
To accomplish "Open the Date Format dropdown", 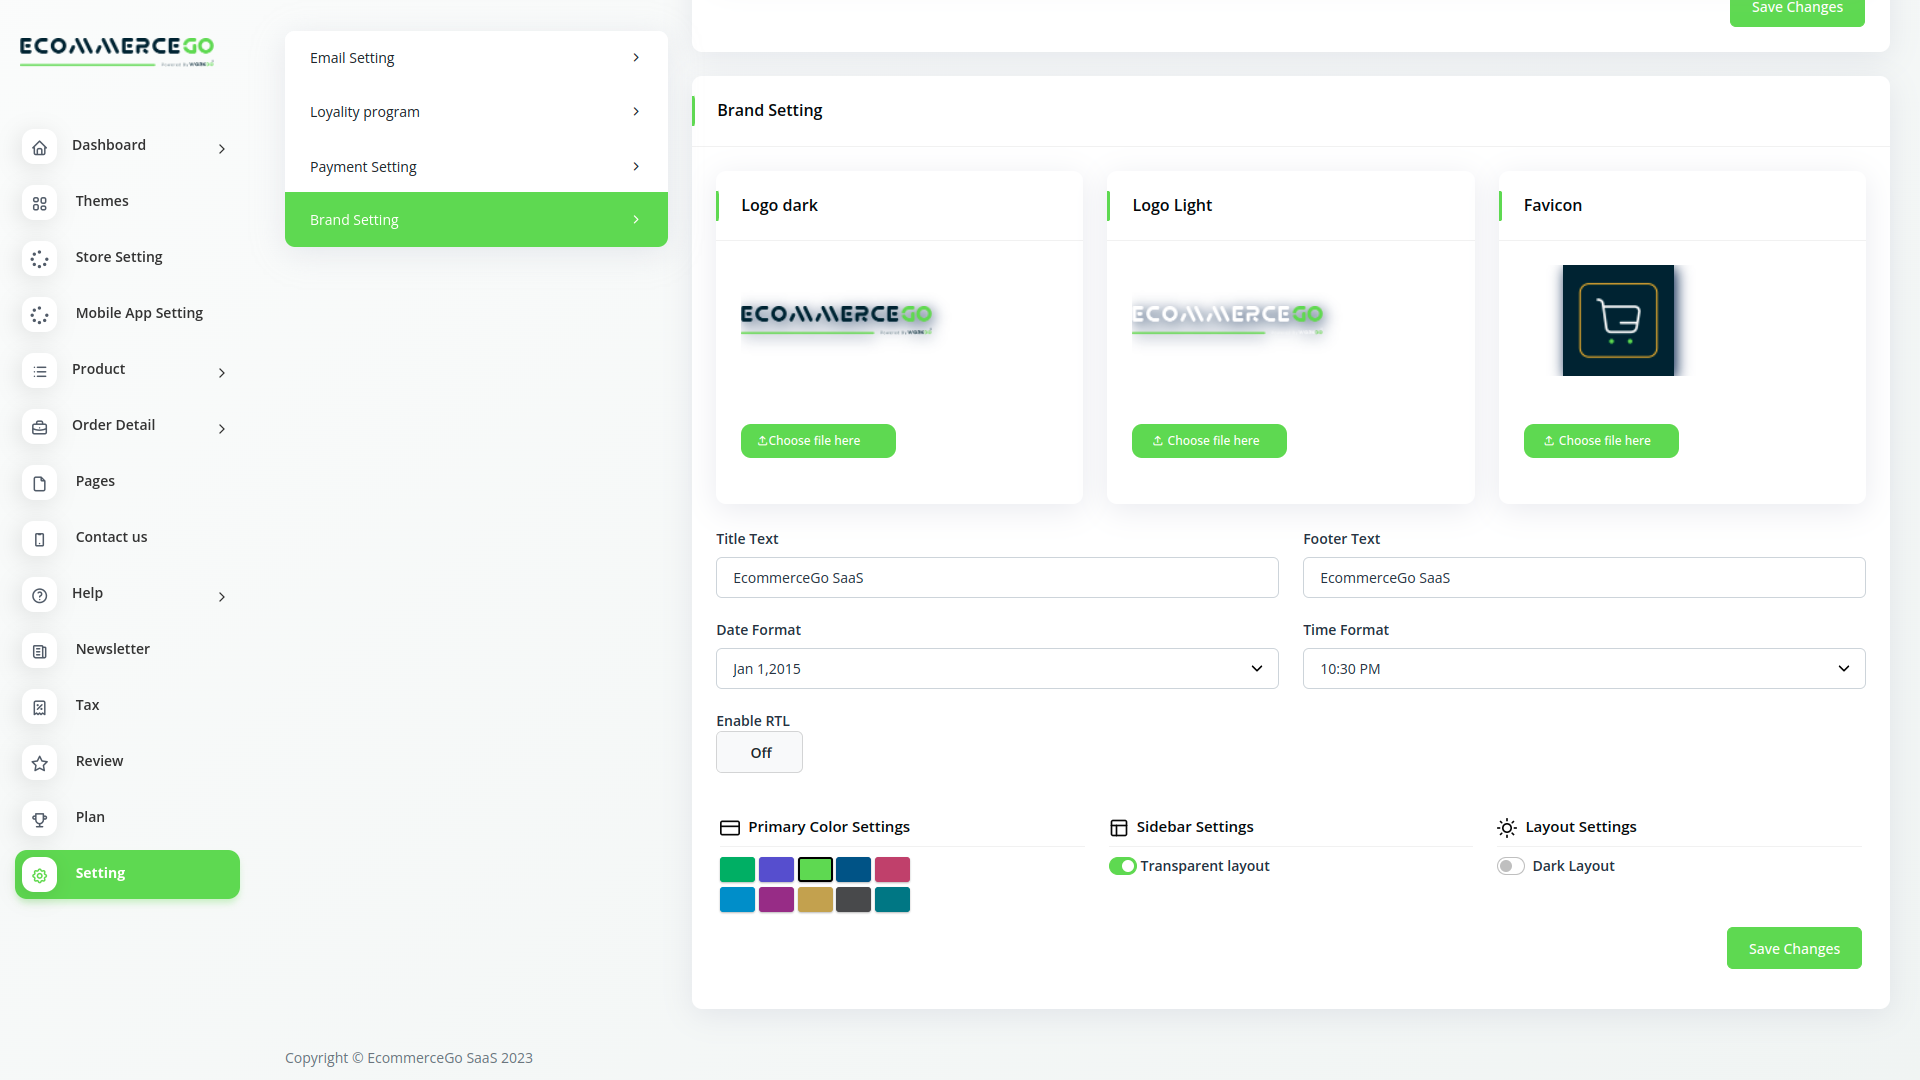I will (x=996, y=669).
